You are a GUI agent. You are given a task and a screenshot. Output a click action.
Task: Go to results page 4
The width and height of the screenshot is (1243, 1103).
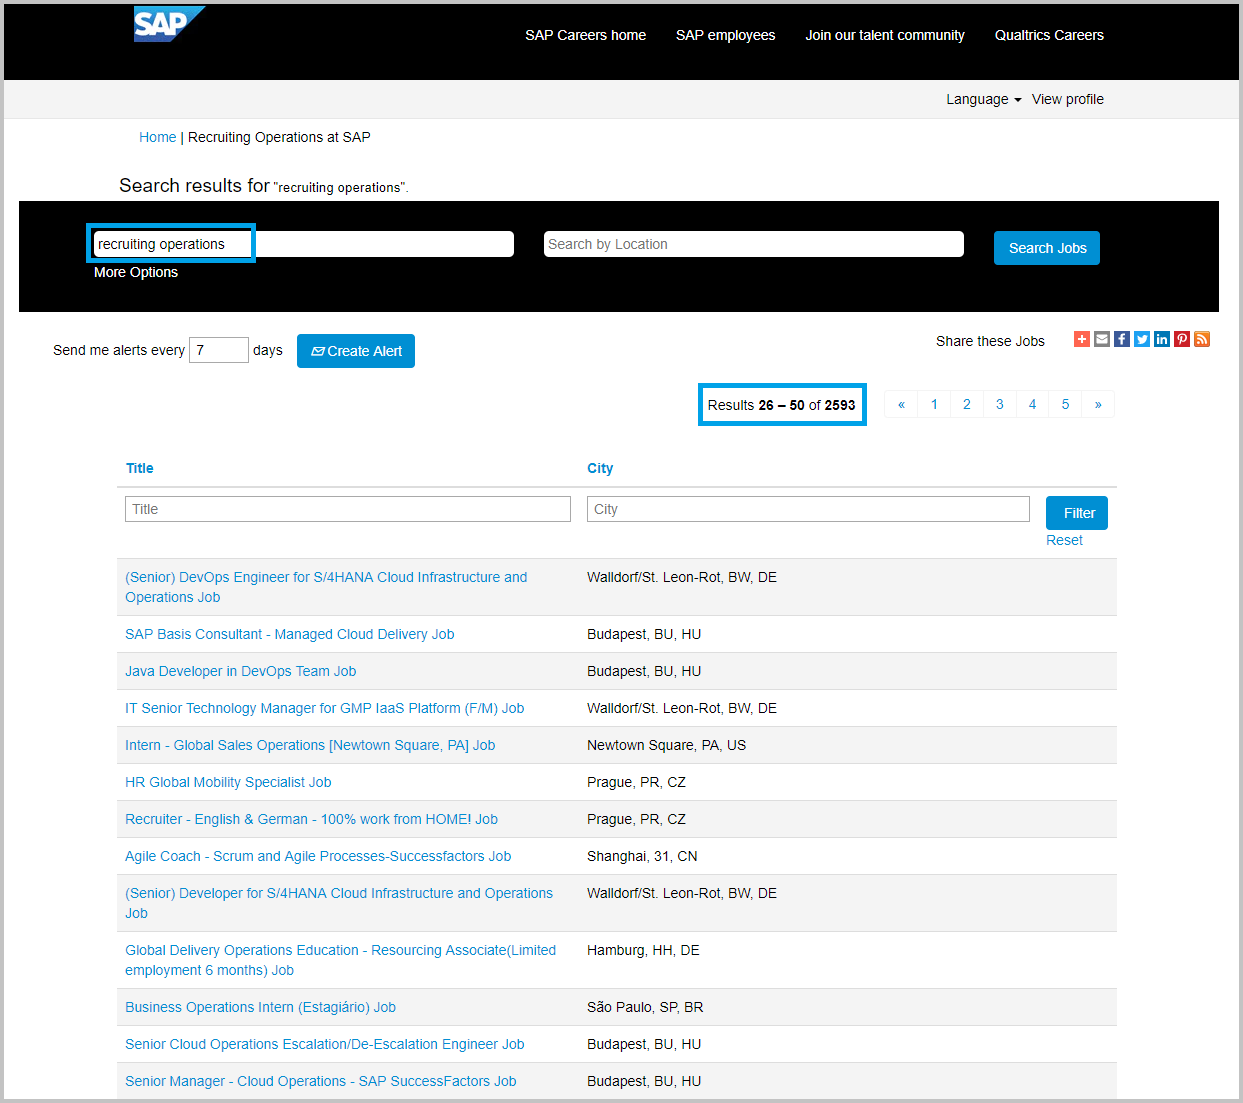(x=1033, y=404)
